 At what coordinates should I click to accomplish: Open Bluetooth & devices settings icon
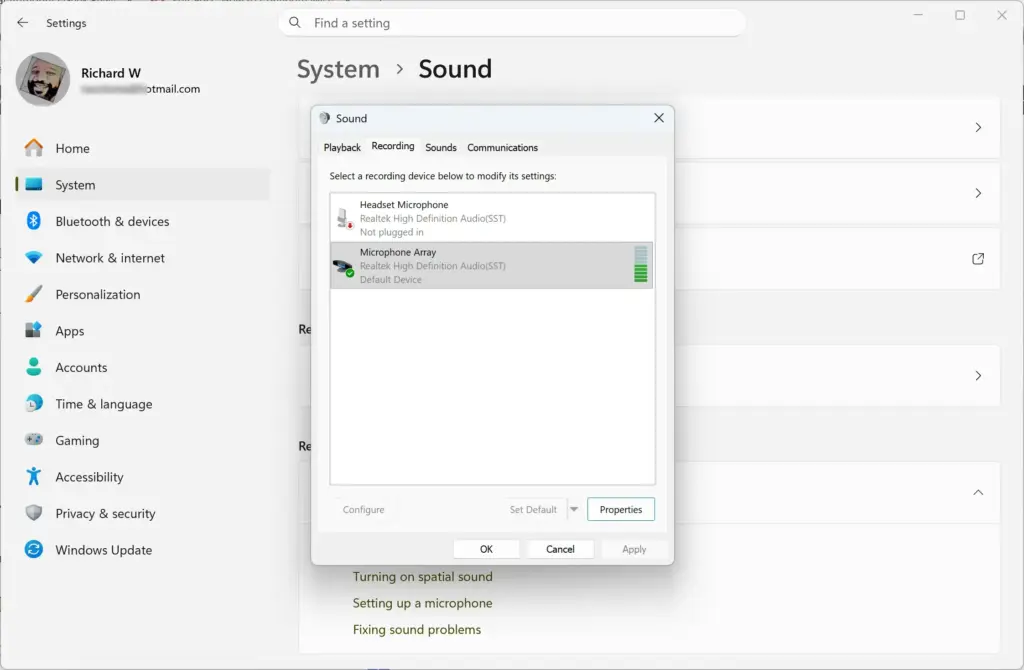[x=33, y=221]
